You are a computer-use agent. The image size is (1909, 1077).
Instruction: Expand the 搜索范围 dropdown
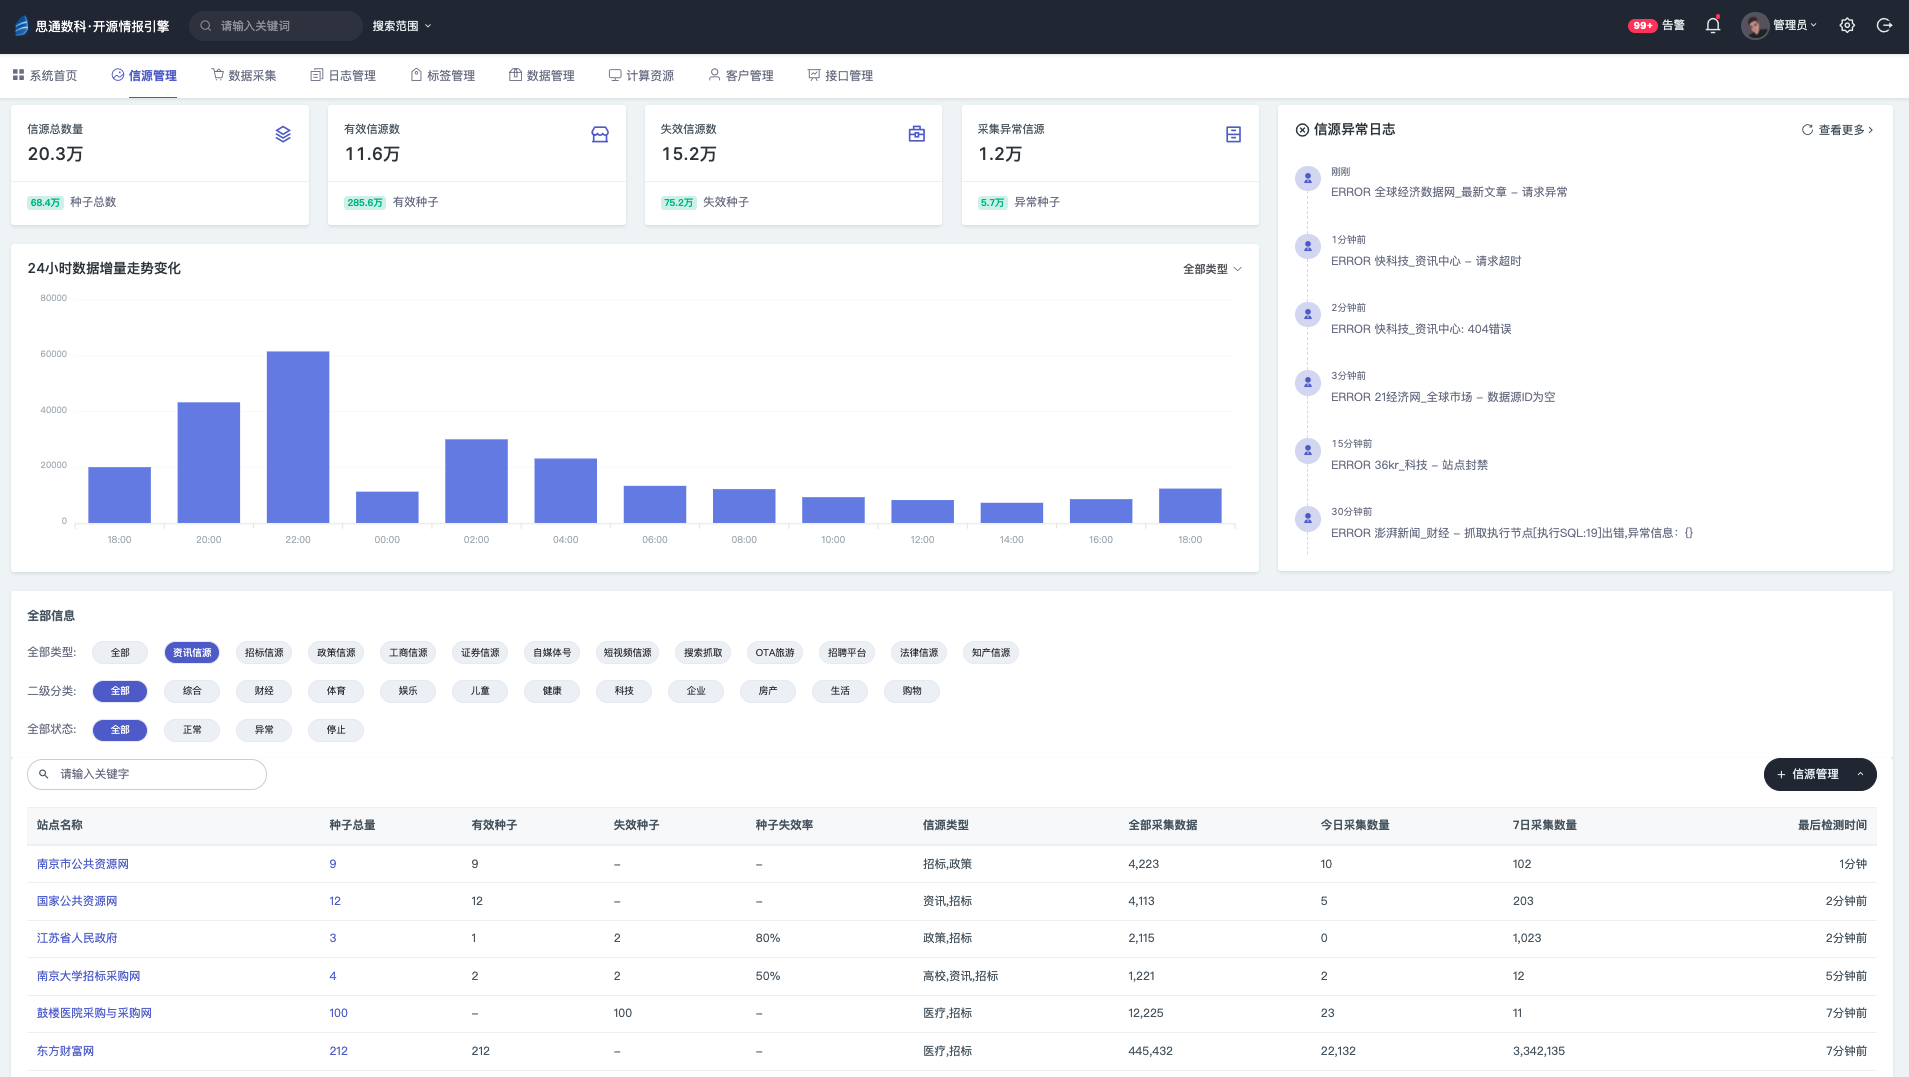point(402,26)
